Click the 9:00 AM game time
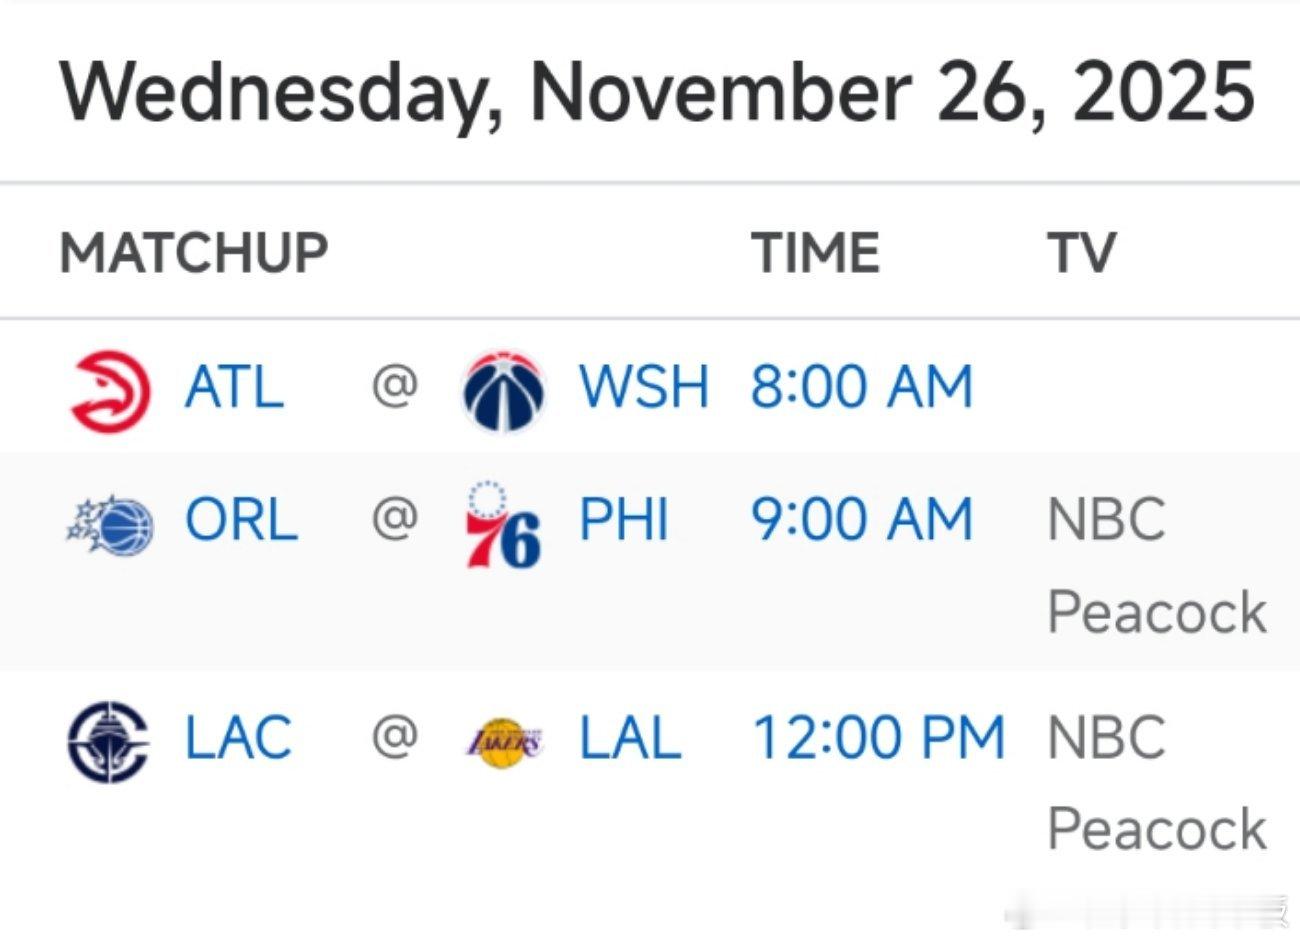Image resolution: width=1300 pixels, height=942 pixels. point(861,520)
